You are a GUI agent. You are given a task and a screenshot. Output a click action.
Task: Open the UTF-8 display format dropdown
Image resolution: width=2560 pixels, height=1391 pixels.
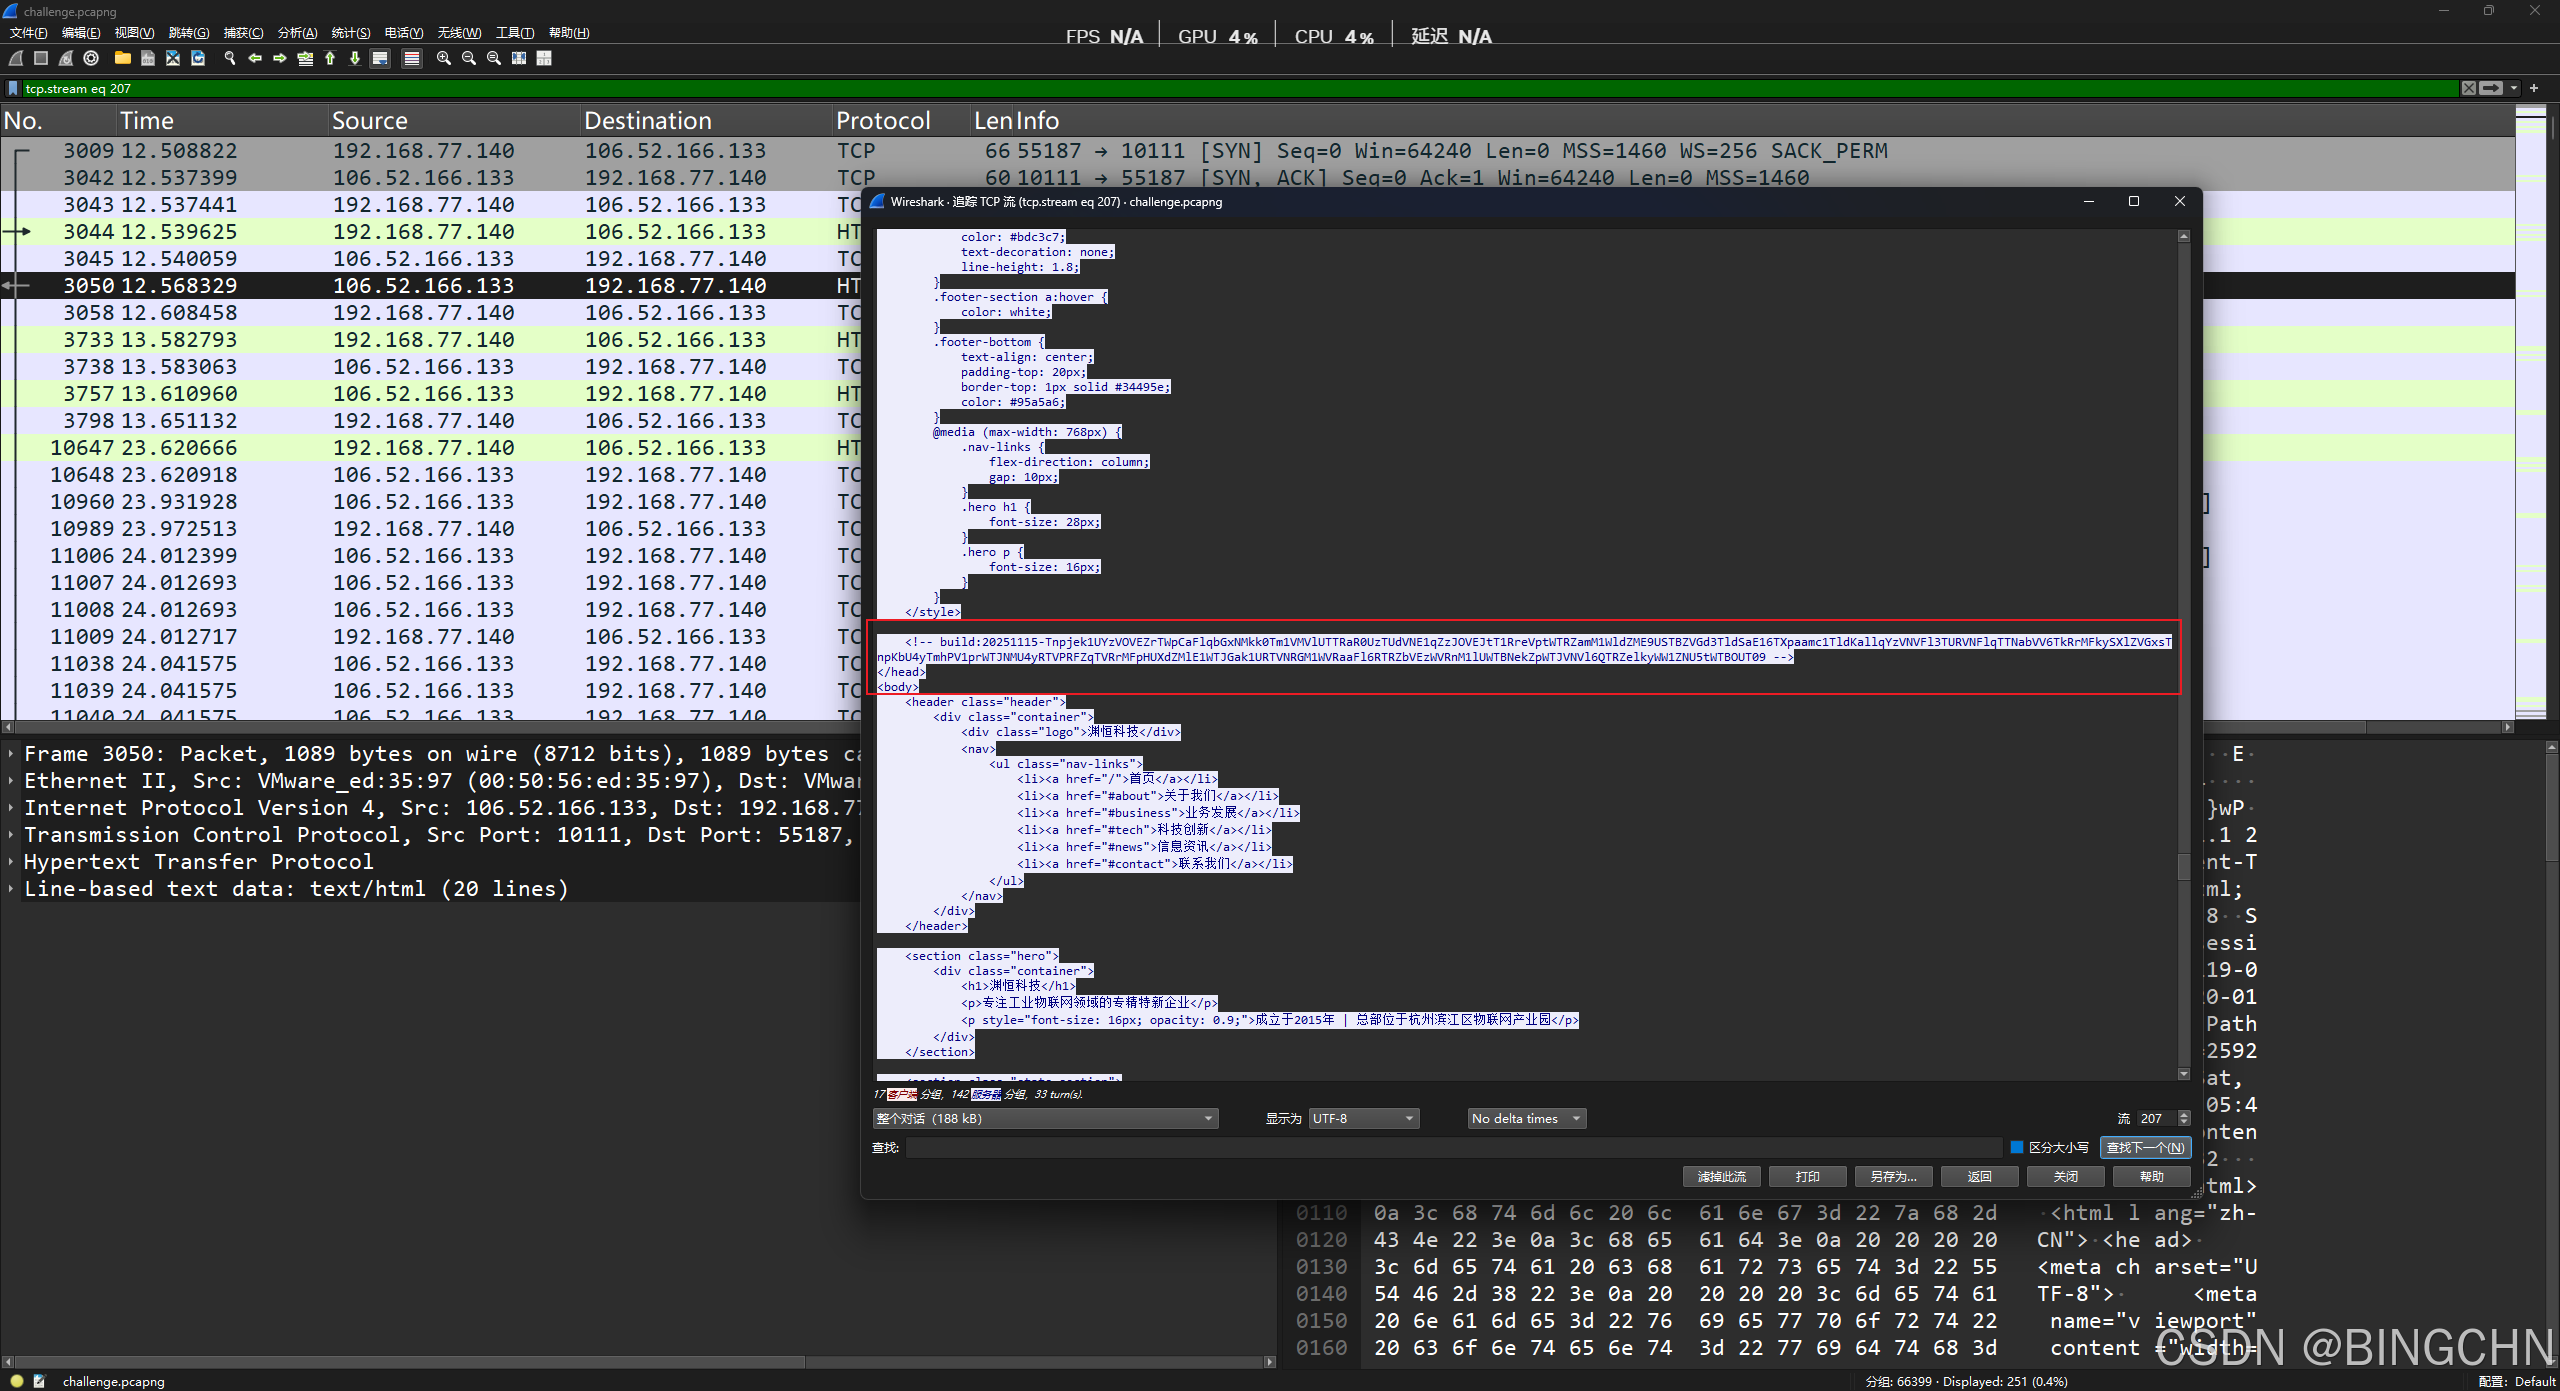[x=1364, y=1118]
